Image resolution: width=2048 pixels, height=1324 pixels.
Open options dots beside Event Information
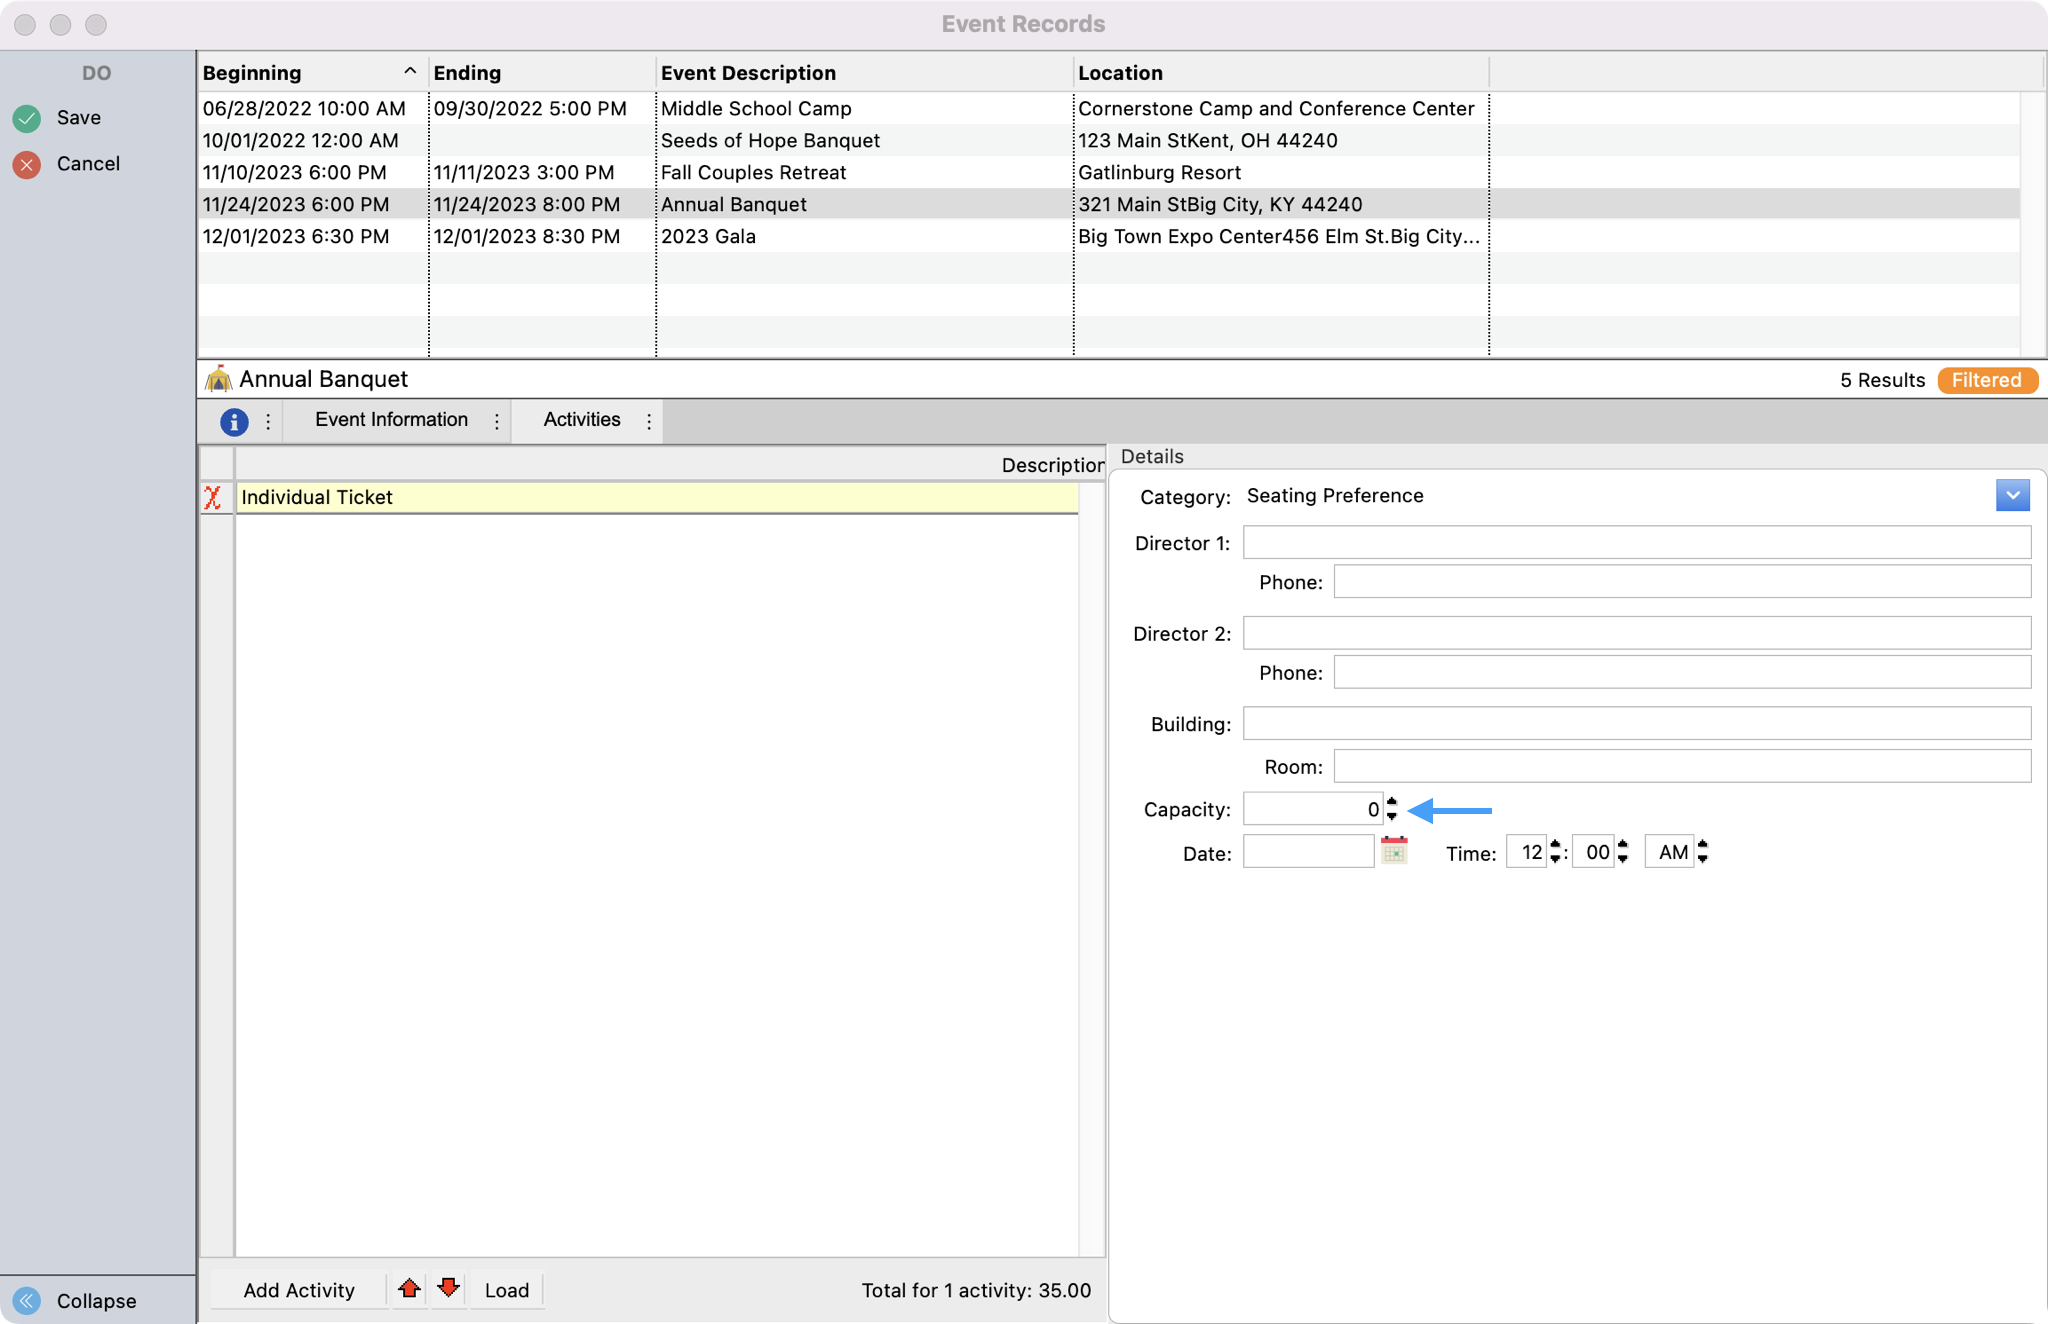click(497, 421)
